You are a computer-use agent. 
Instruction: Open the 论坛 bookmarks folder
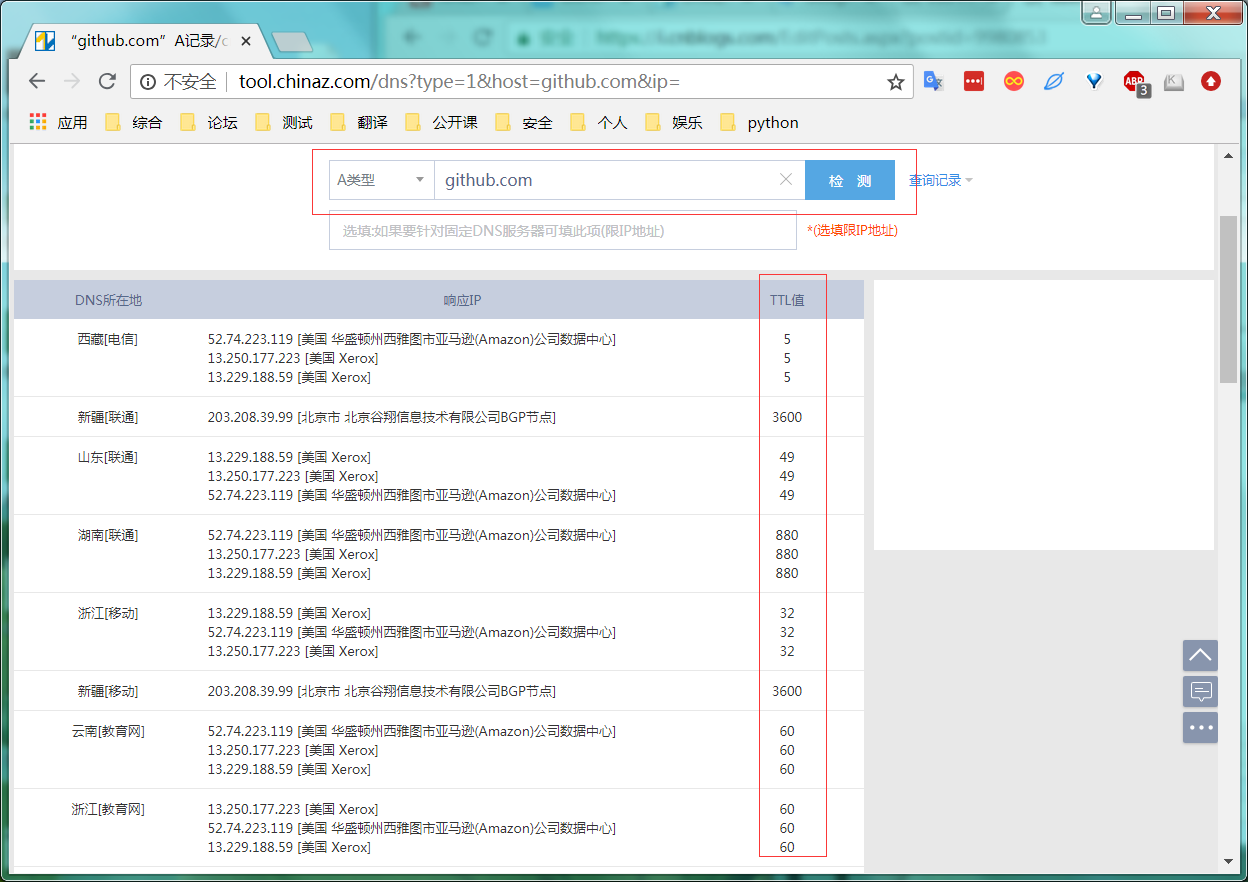click(x=209, y=123)
